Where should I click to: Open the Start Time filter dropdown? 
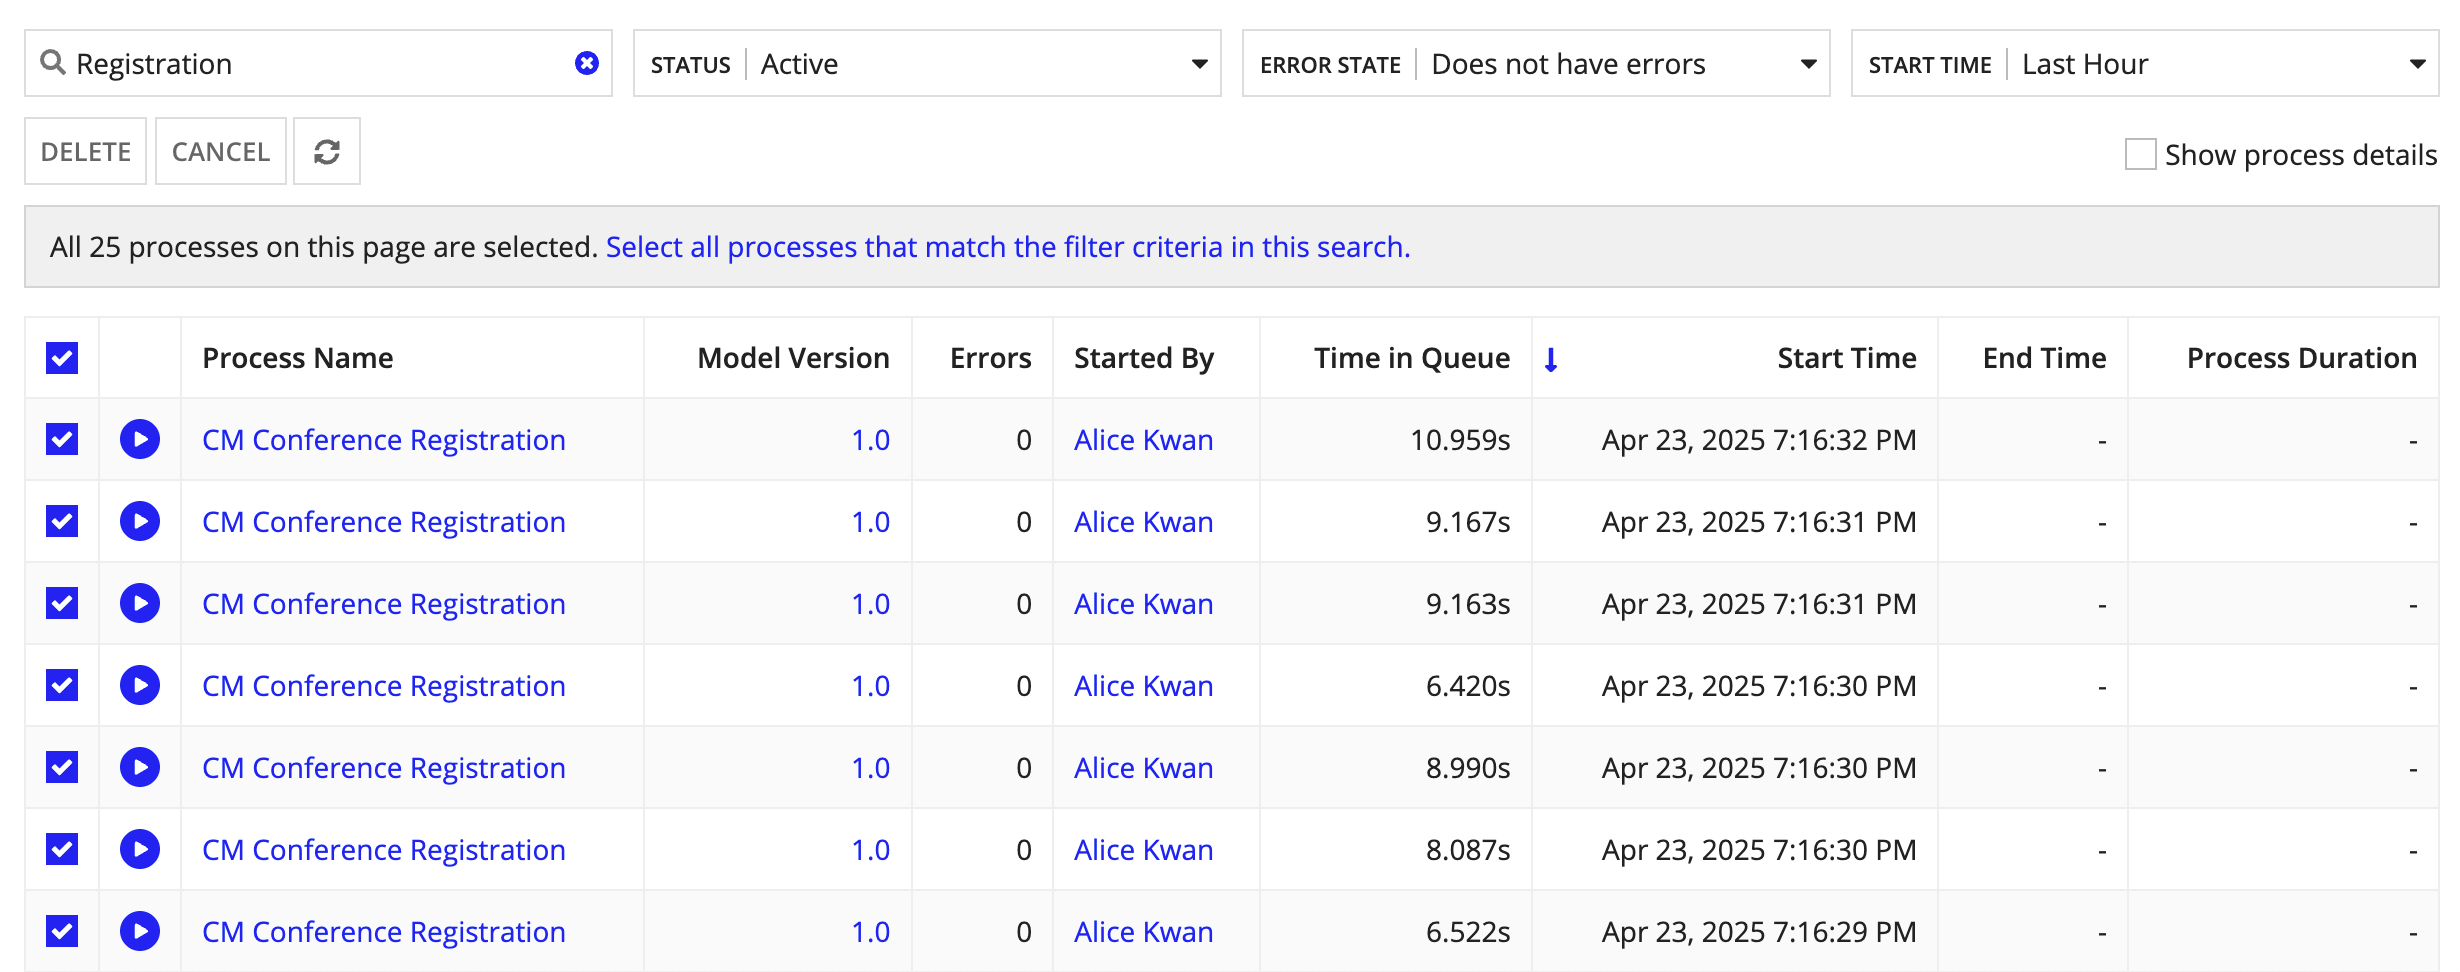click(x=2145, y=63)
